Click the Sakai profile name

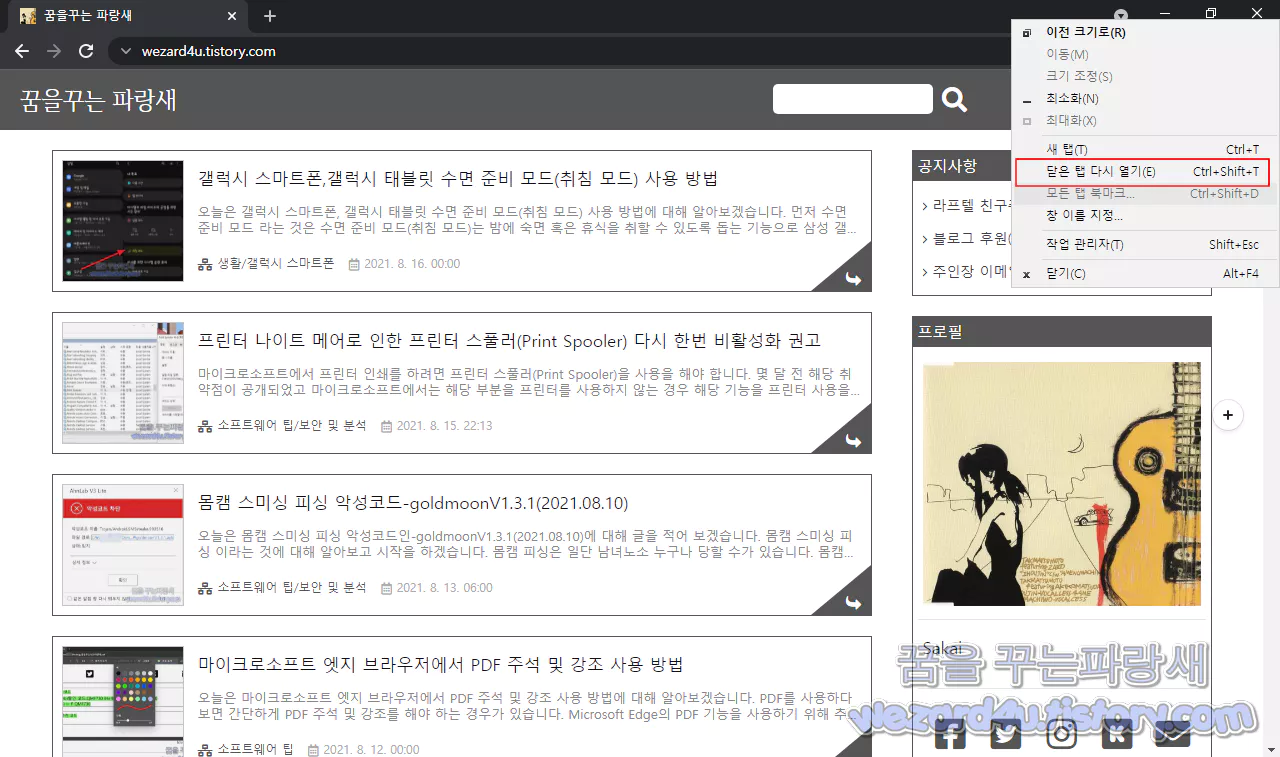(x=941, y=648)
